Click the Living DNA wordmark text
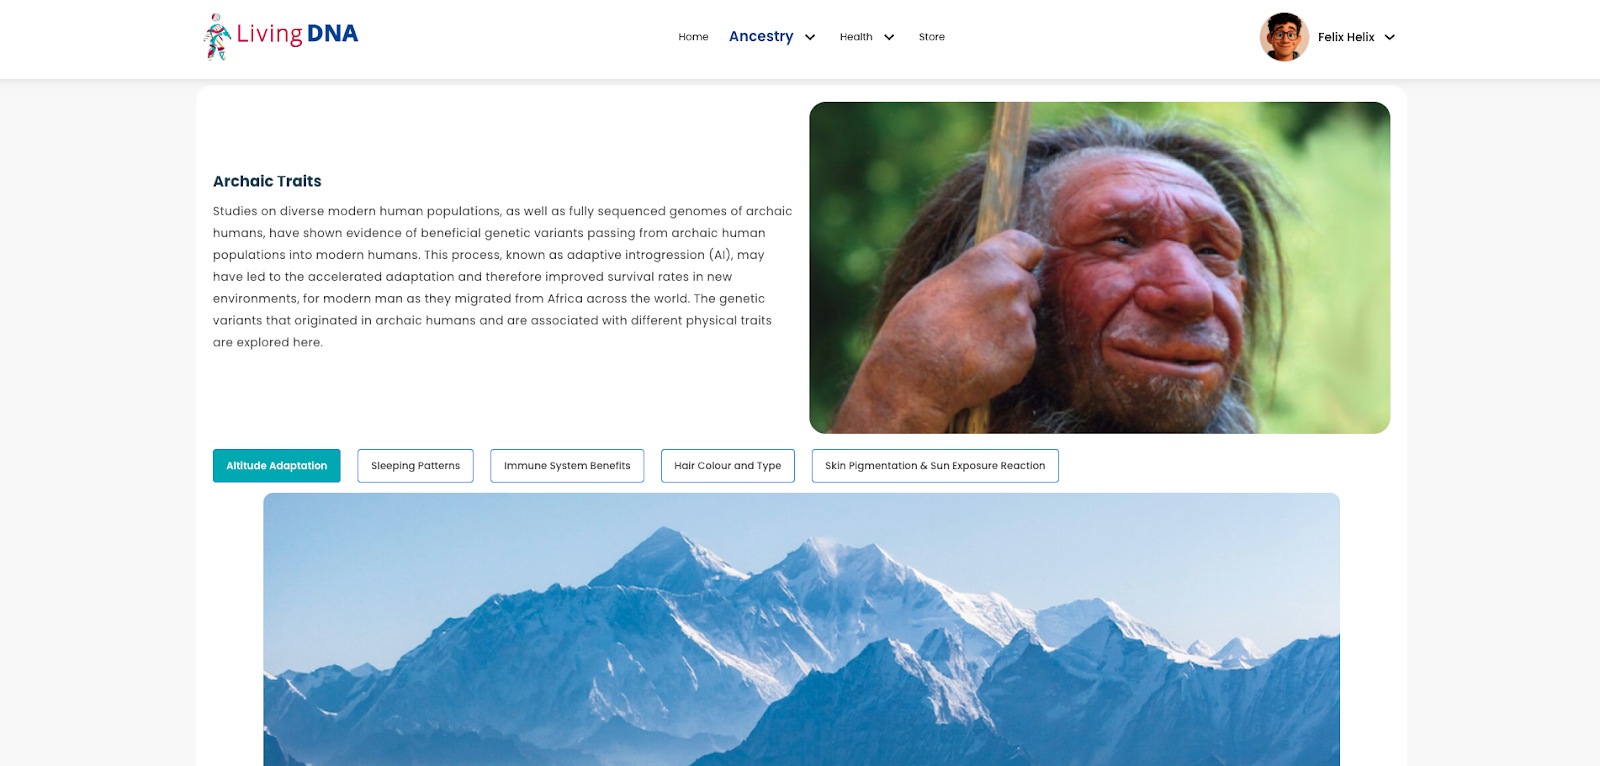This screenshot has width=1600, height=766. click(297, 34)
